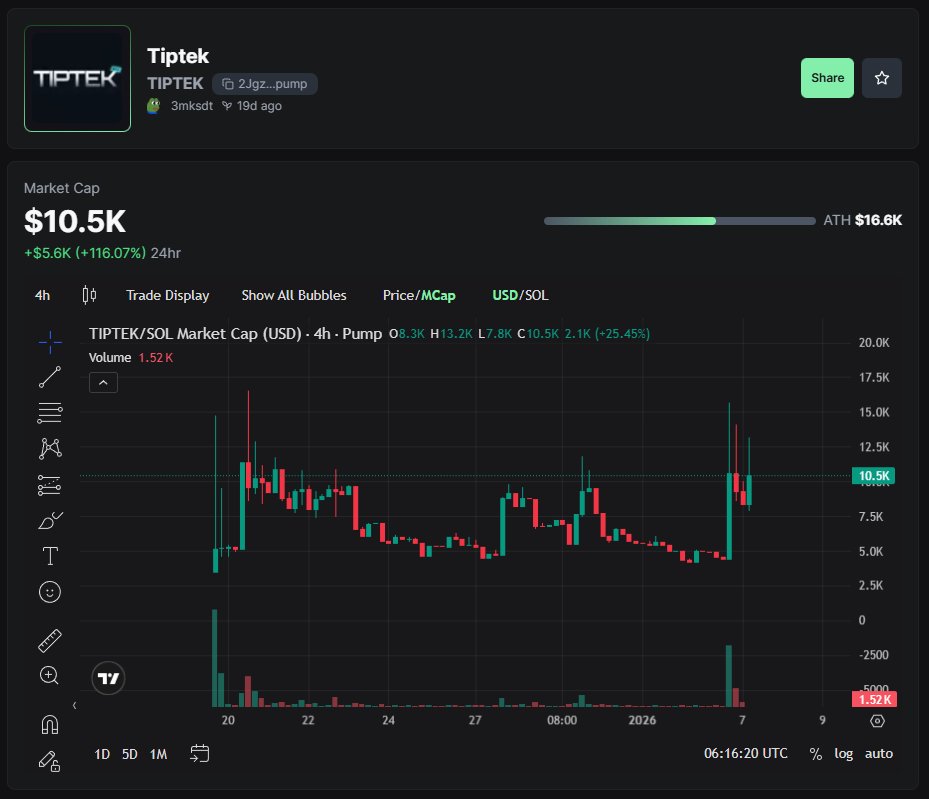This screenshot has width=929, height=799.
Task: Click the ATH progress bar
Action: coord(678,220)
